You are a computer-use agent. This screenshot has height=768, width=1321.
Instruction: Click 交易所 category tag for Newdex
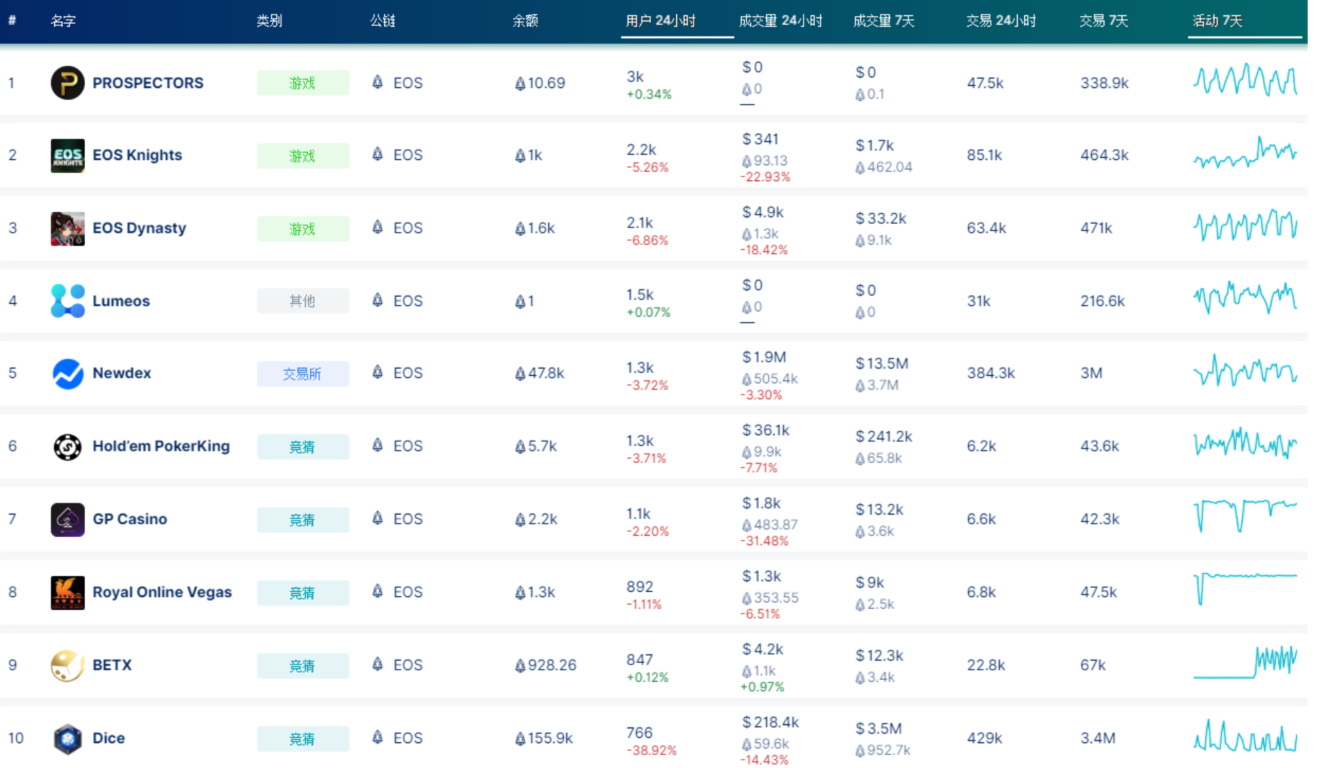(x=303, y=373)
